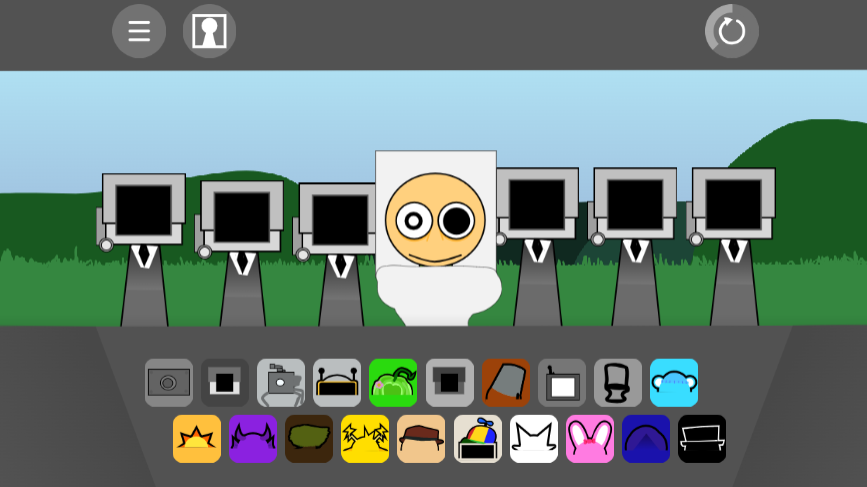
Task: Click the purple horned icon
Action: pos(253,439)
